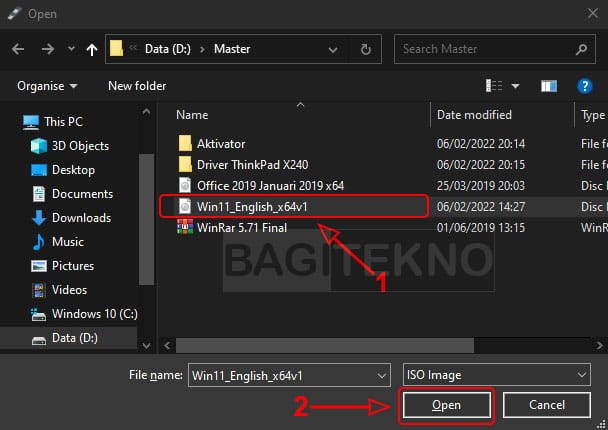Change the view layout icon
Screen dimensions: 608x430
pyautogui.click(x=494, y=86)
